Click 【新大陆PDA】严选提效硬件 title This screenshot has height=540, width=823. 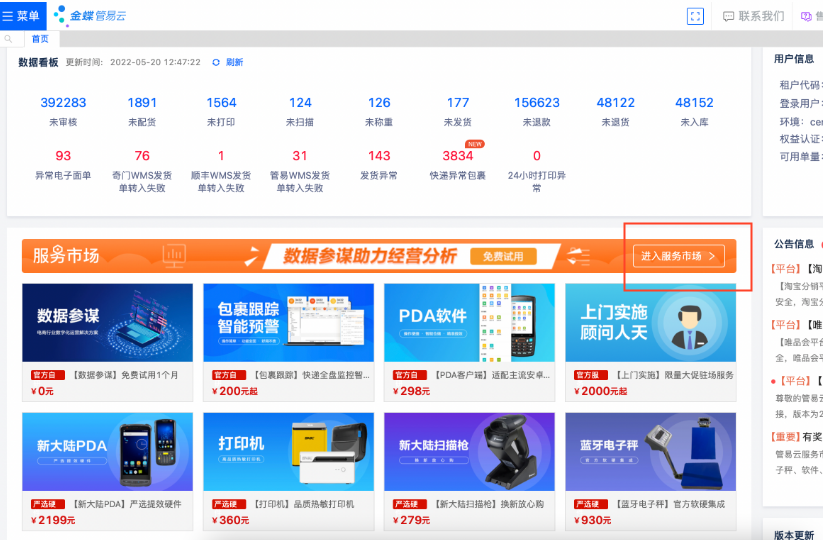click(x=126, y=504)
